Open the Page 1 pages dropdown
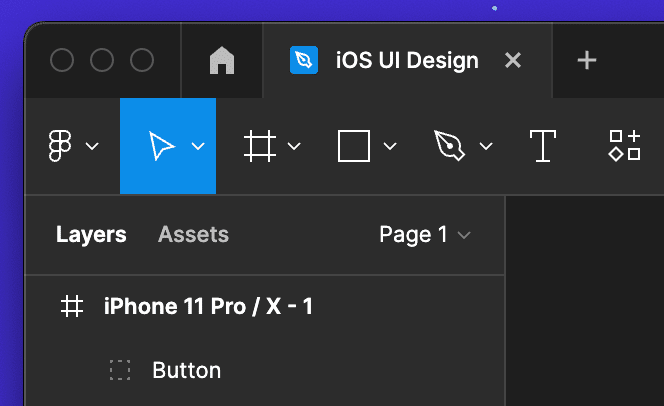The image size is (664, 406). click(425, 235)
